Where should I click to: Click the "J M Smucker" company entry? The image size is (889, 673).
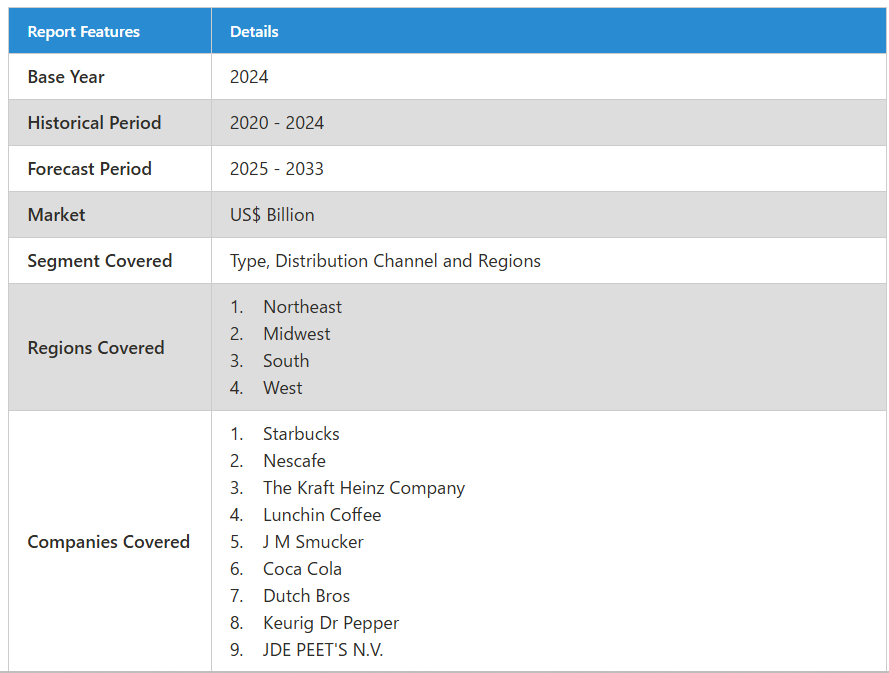(x=313, y=542)
